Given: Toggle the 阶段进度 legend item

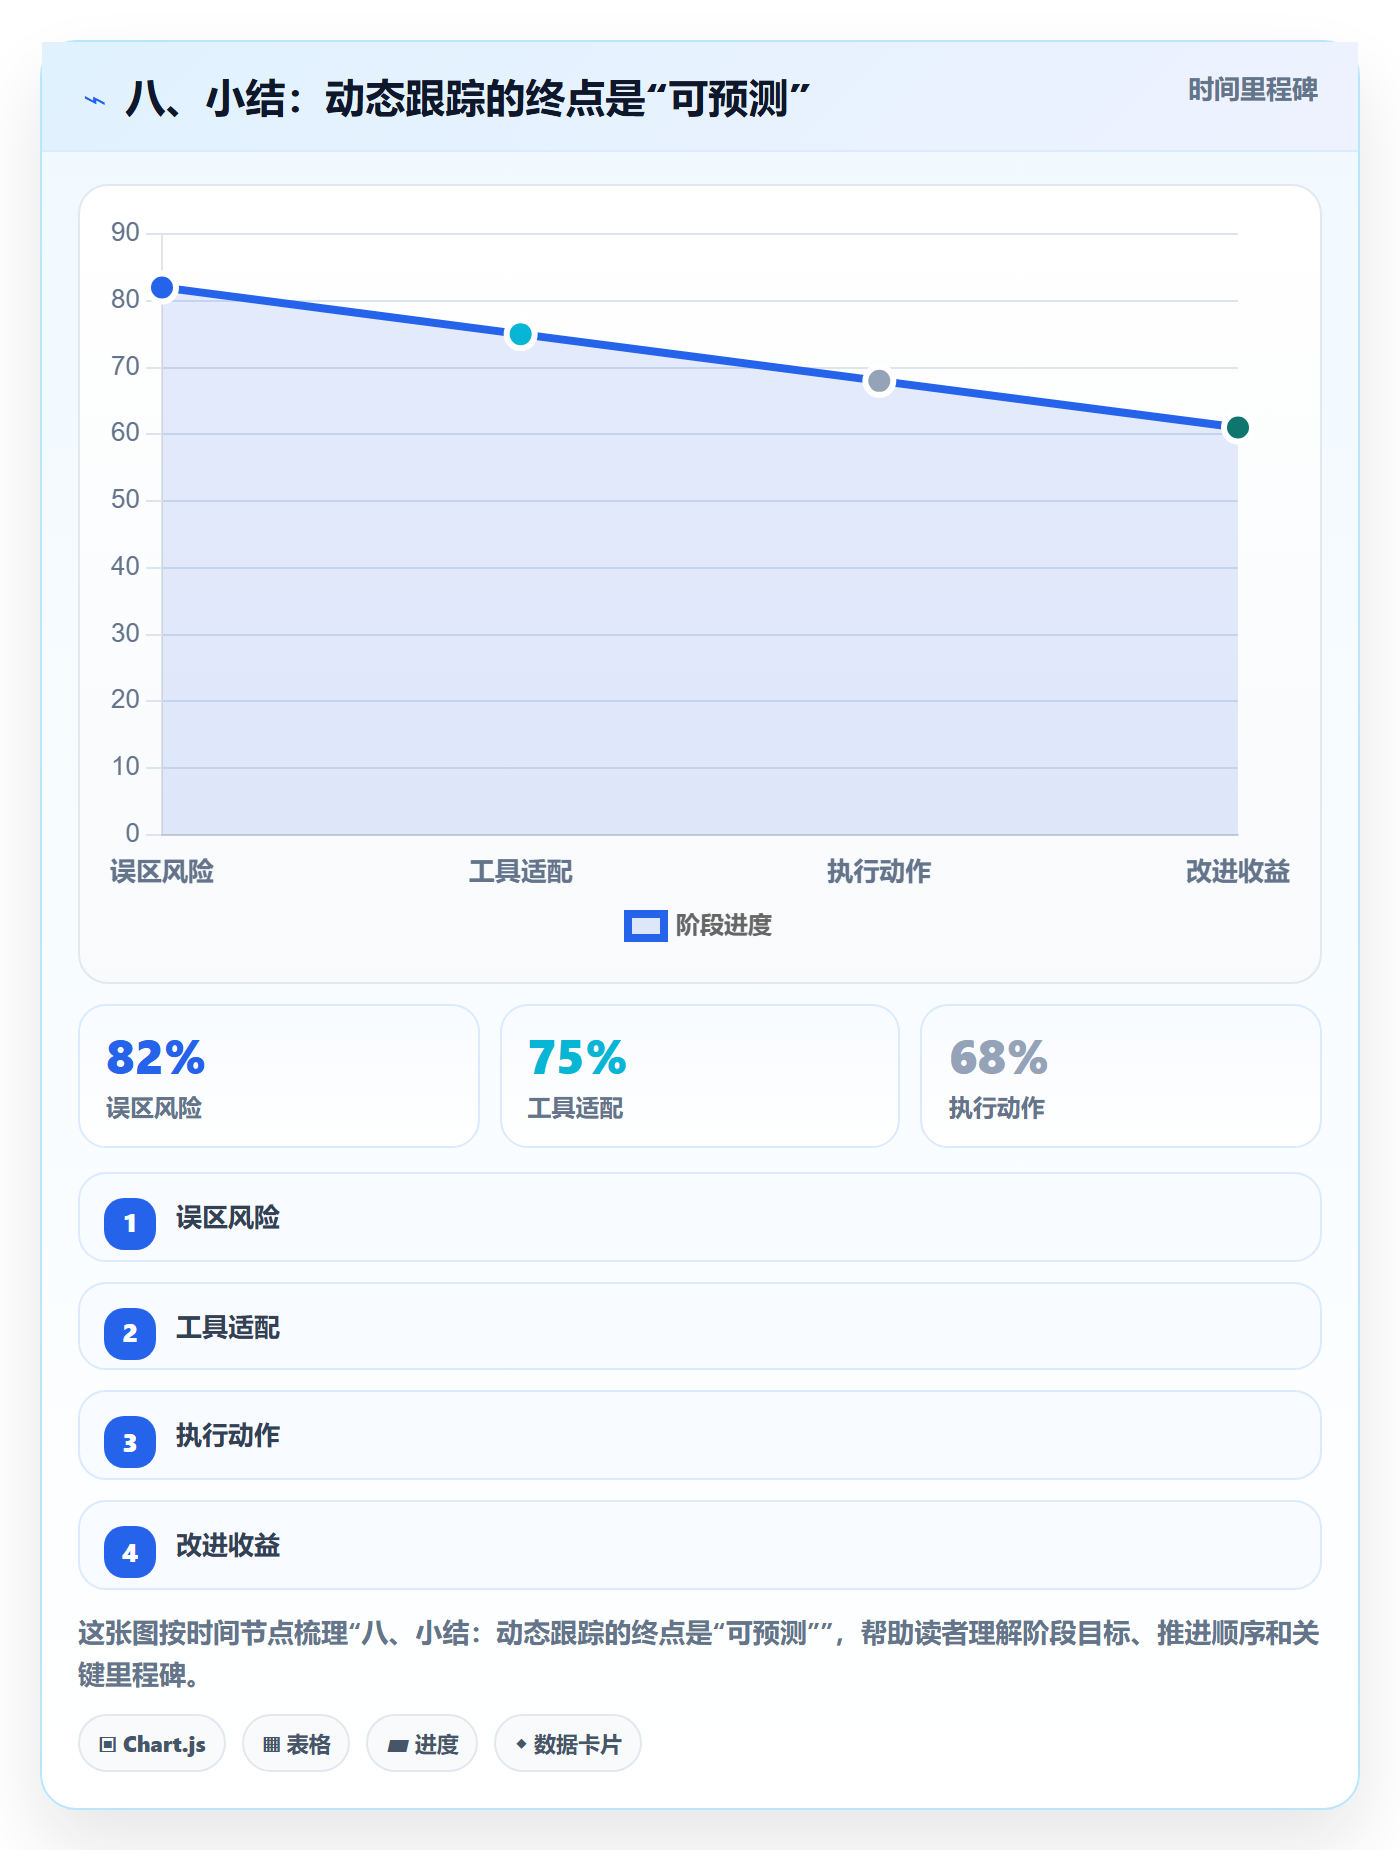Looking at the screenshot, I should [x=698, y=926].
